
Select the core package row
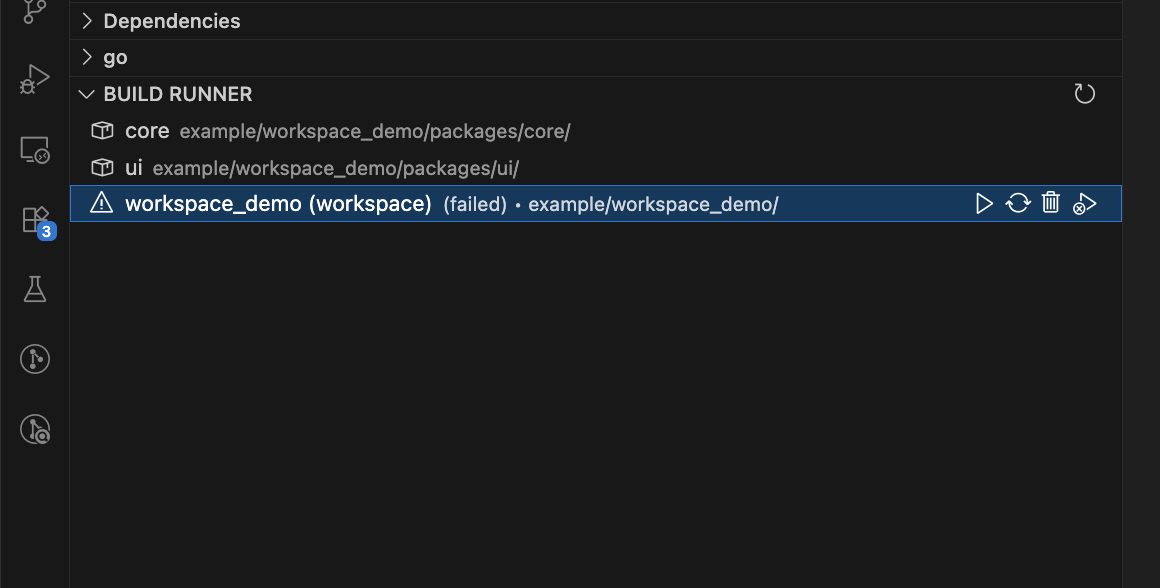point(596,131)
